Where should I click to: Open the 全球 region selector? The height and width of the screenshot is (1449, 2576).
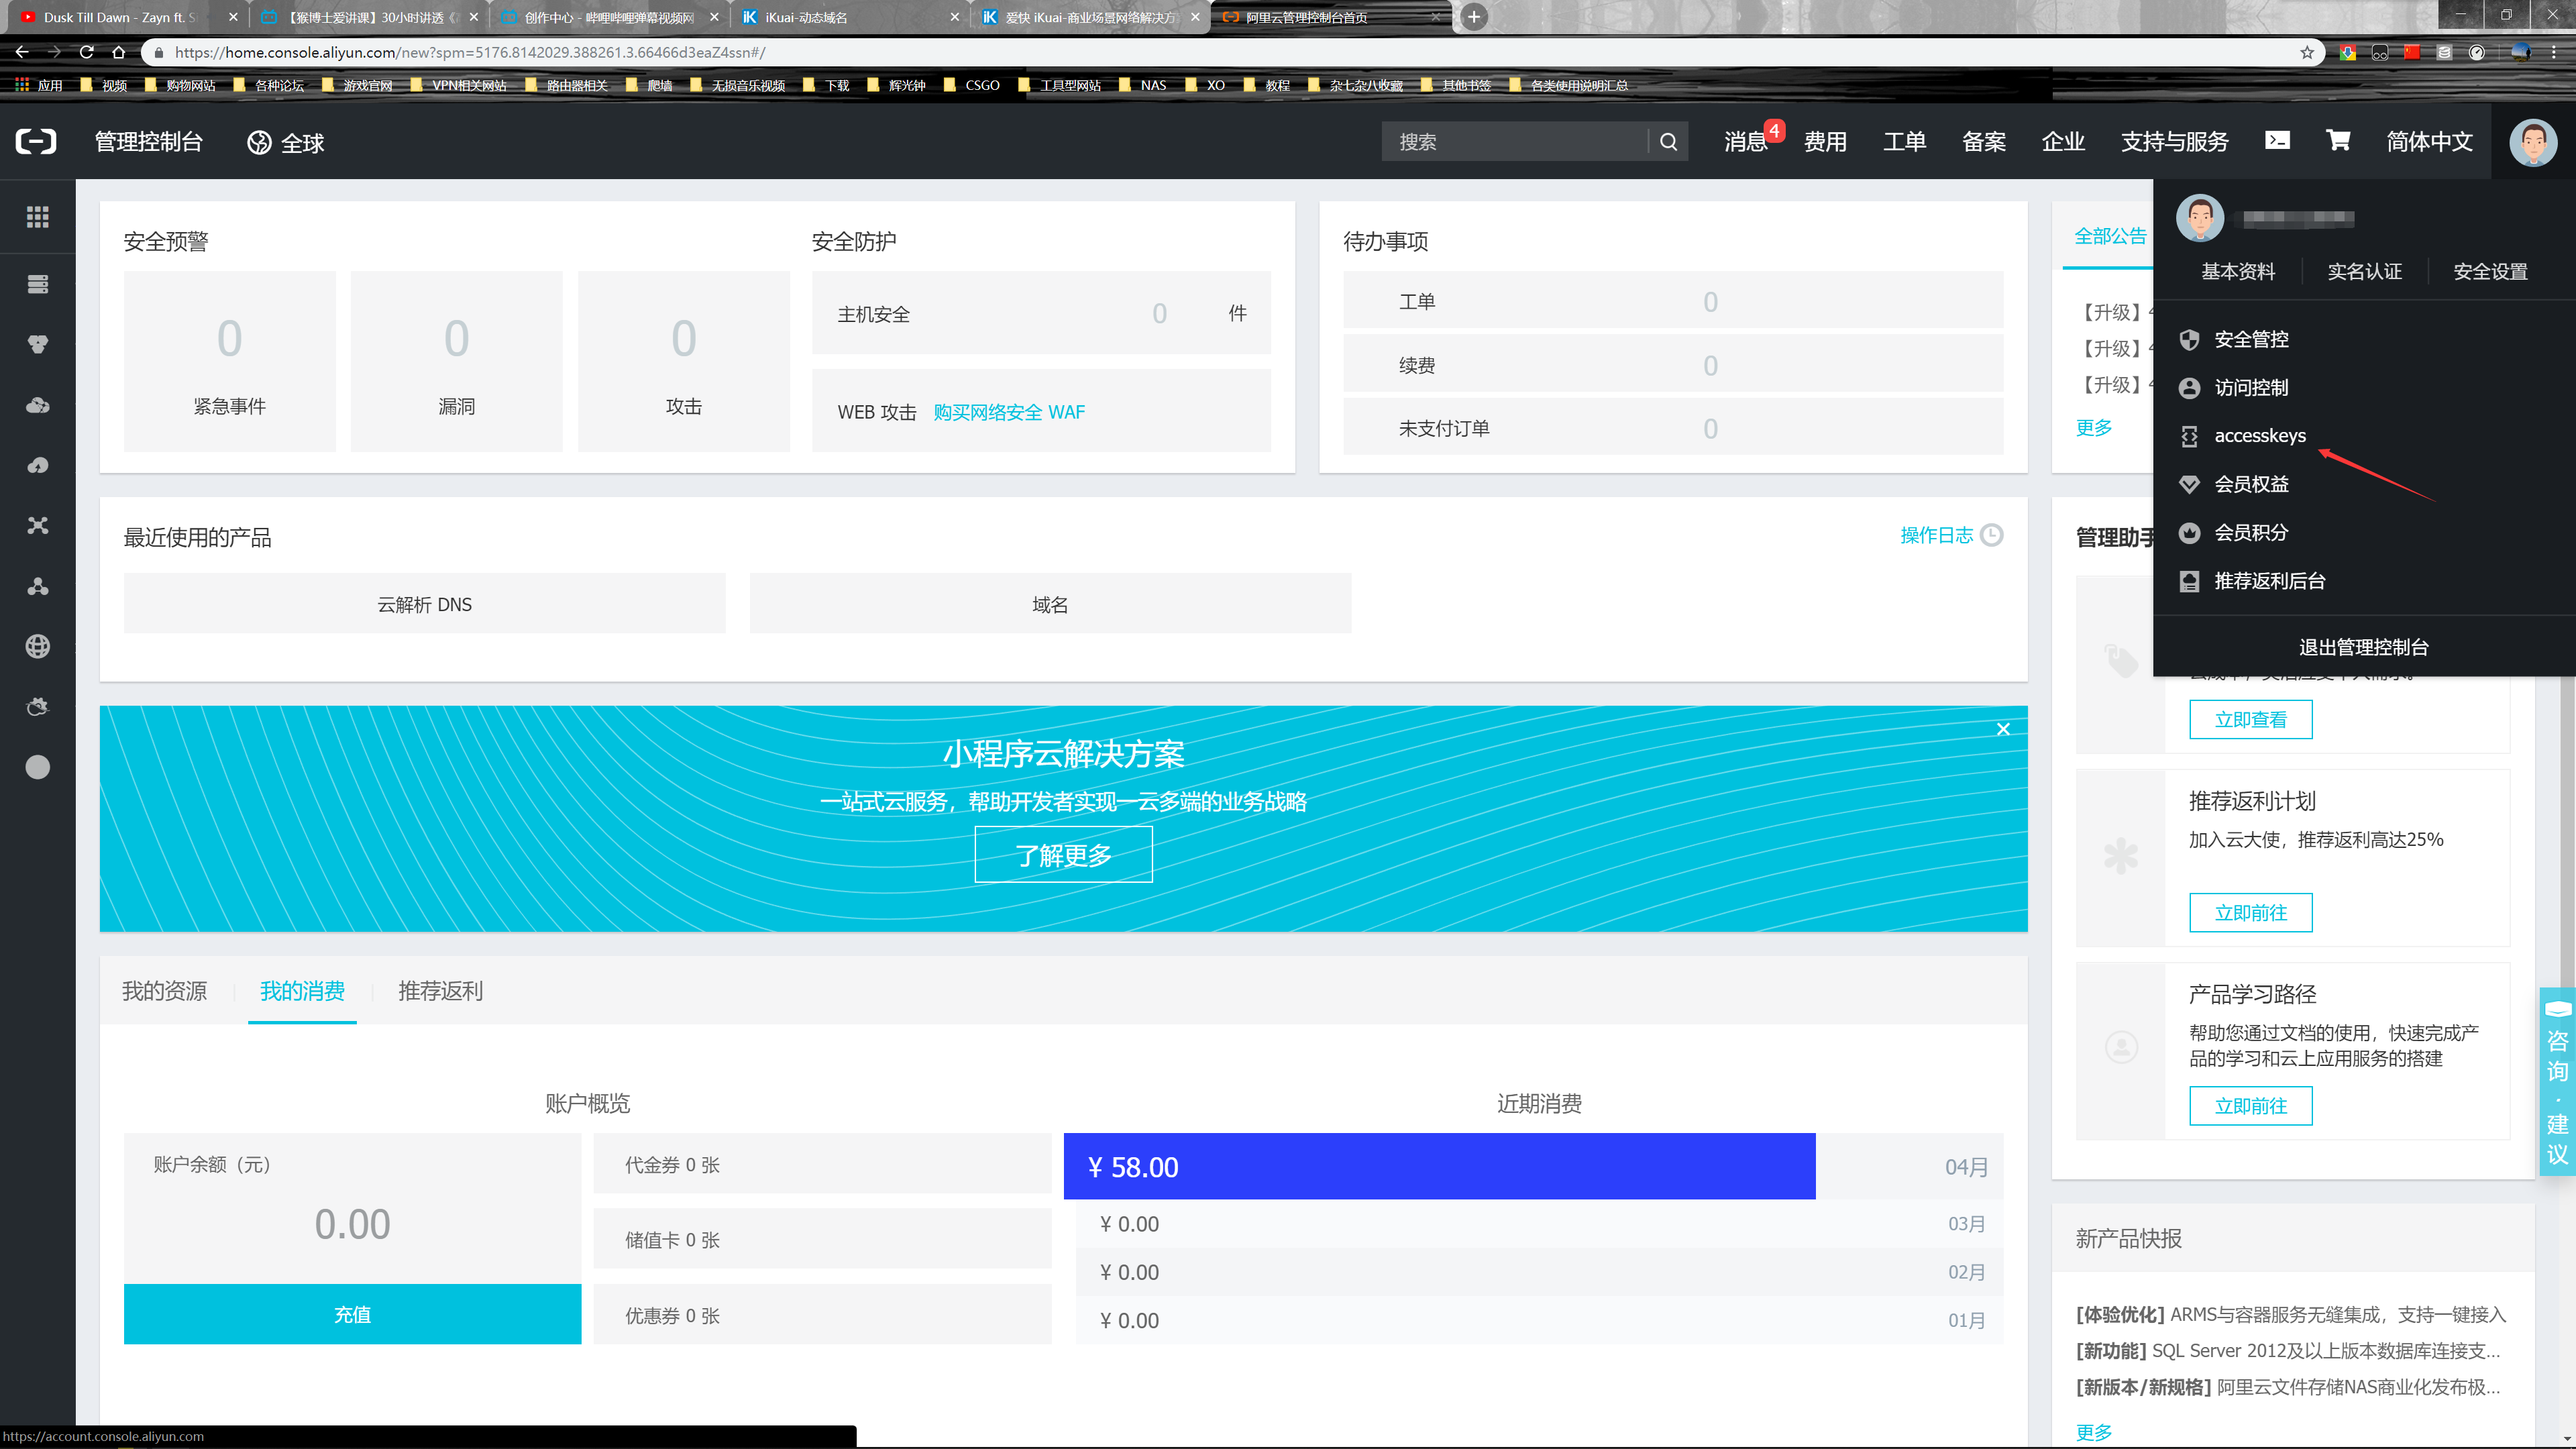point(286,143)
